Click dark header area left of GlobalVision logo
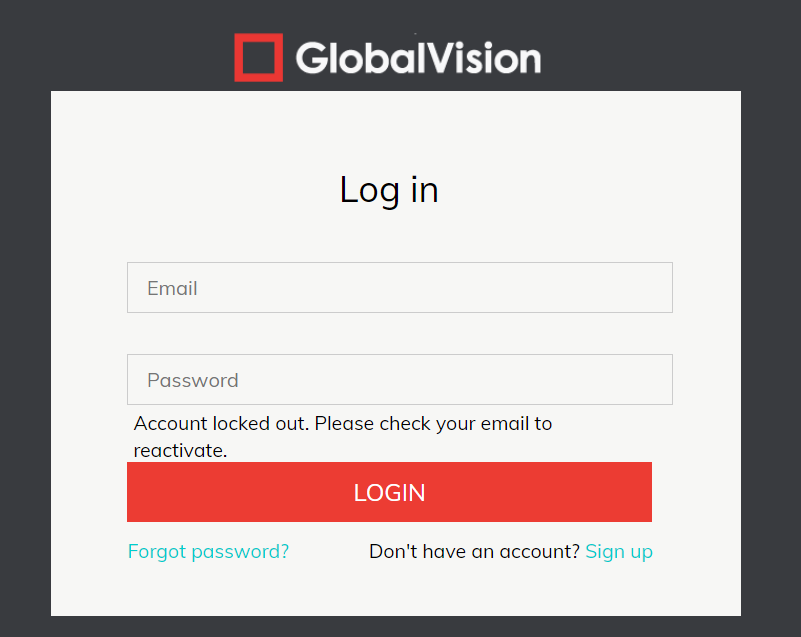The height and width of the screenshot is (637, 801). pyautogui.click(x=120, y=50)
